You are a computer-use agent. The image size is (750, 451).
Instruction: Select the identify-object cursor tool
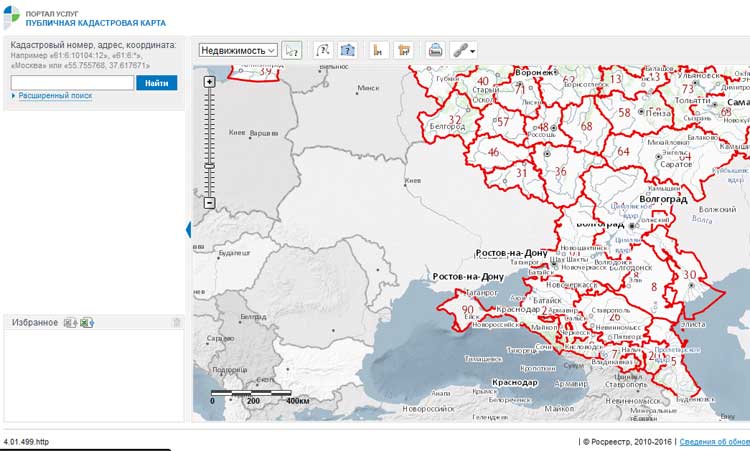[x=291, y=50]
